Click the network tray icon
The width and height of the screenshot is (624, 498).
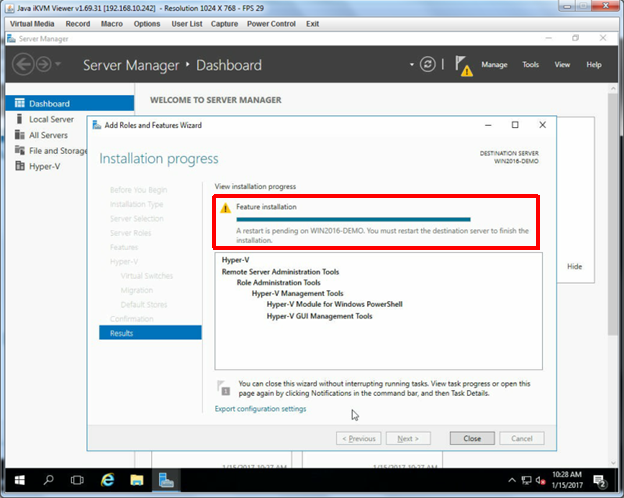click(x=526, y=480)
